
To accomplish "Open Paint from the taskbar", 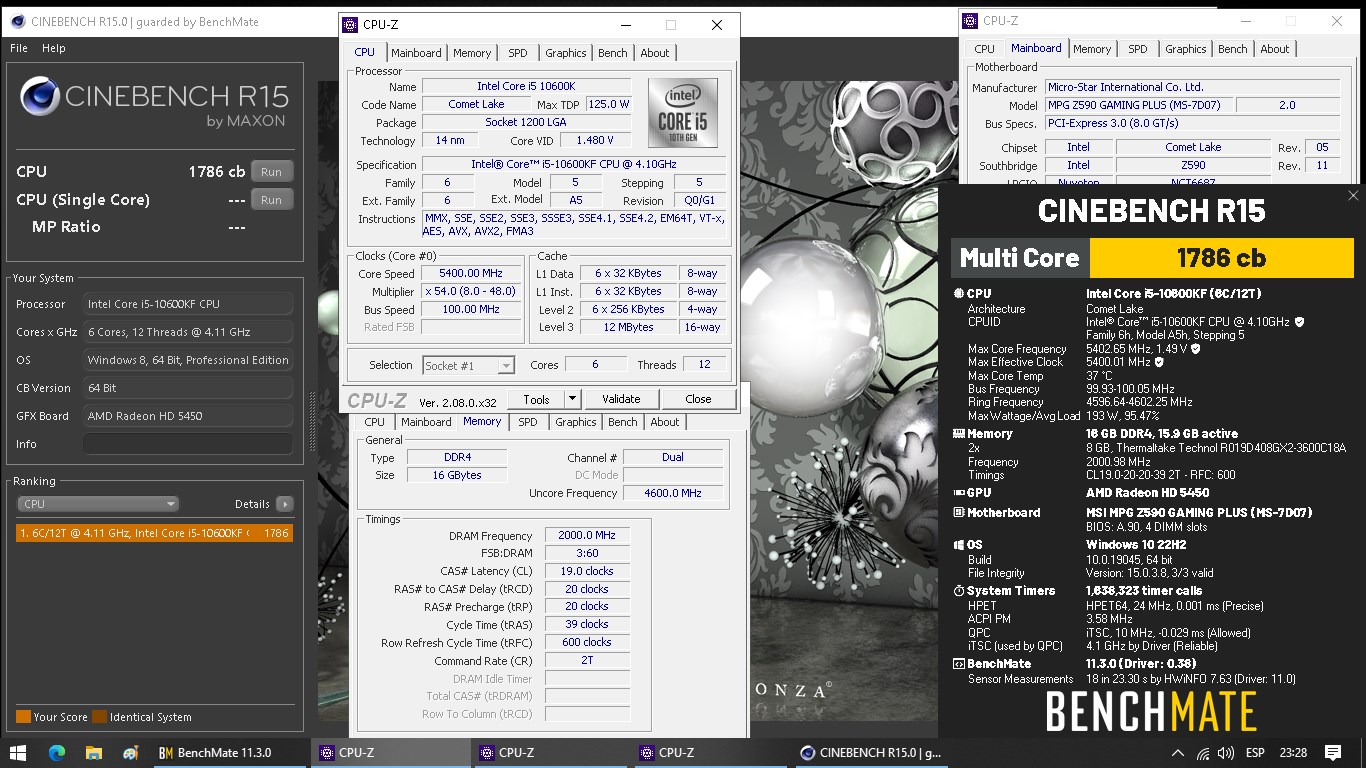I will tap(130, 752).
